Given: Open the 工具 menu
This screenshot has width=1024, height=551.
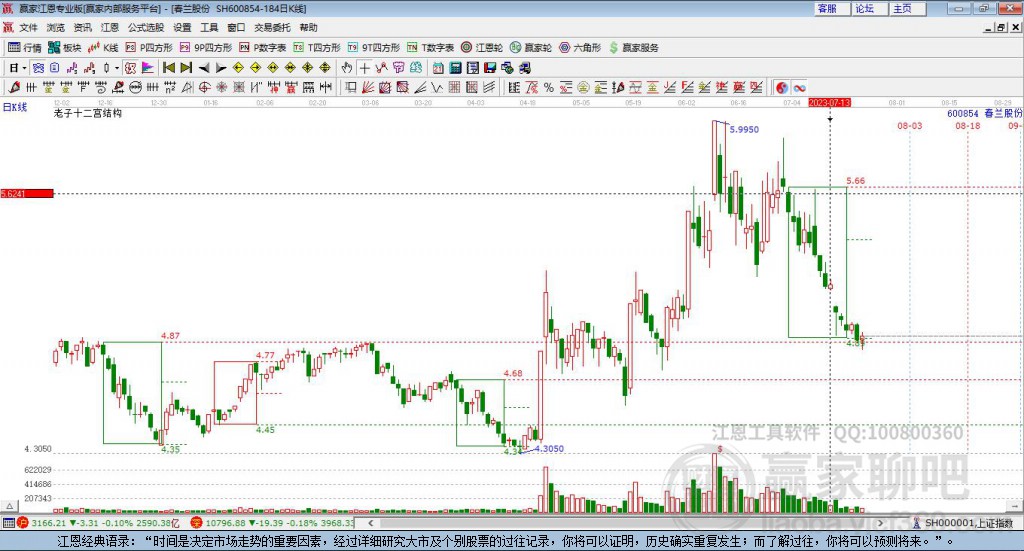Looking at the screenshot, I should tap(209, 27).
